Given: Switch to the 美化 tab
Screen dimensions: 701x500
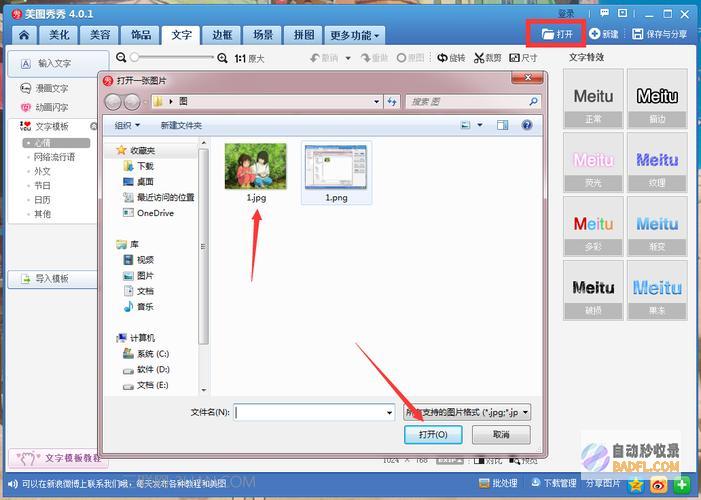Looking at the screenshot, I should point(59,35).
